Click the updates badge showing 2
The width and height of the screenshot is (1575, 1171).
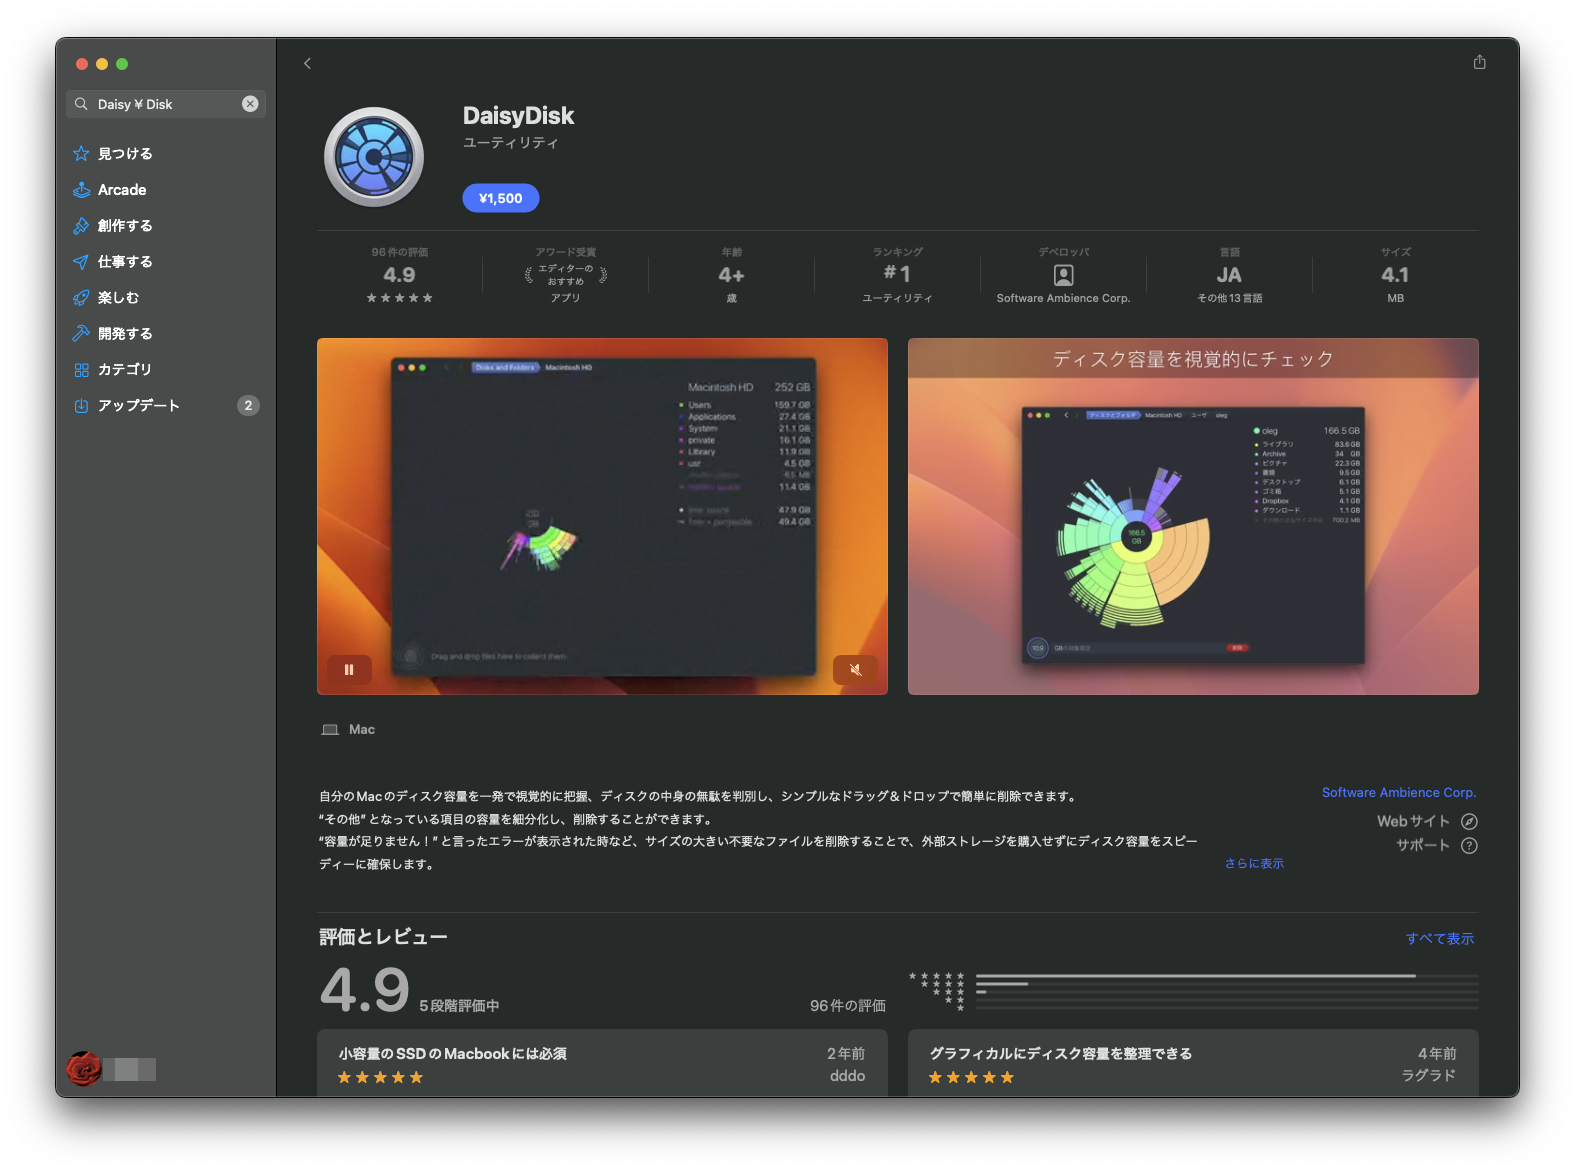coord(248,405)
